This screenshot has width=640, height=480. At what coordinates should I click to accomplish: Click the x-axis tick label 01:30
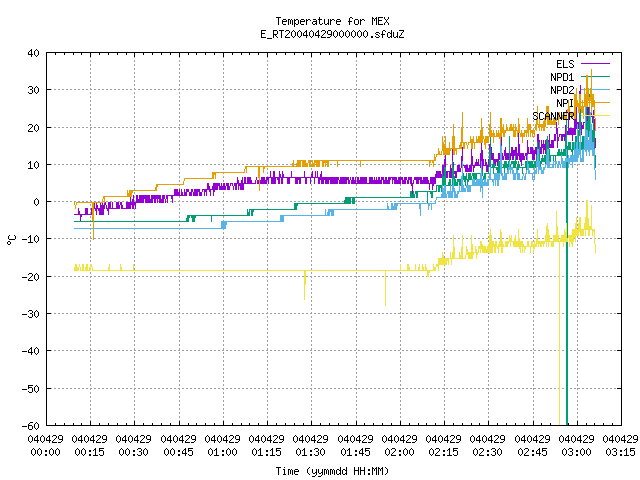click(311, 452)
